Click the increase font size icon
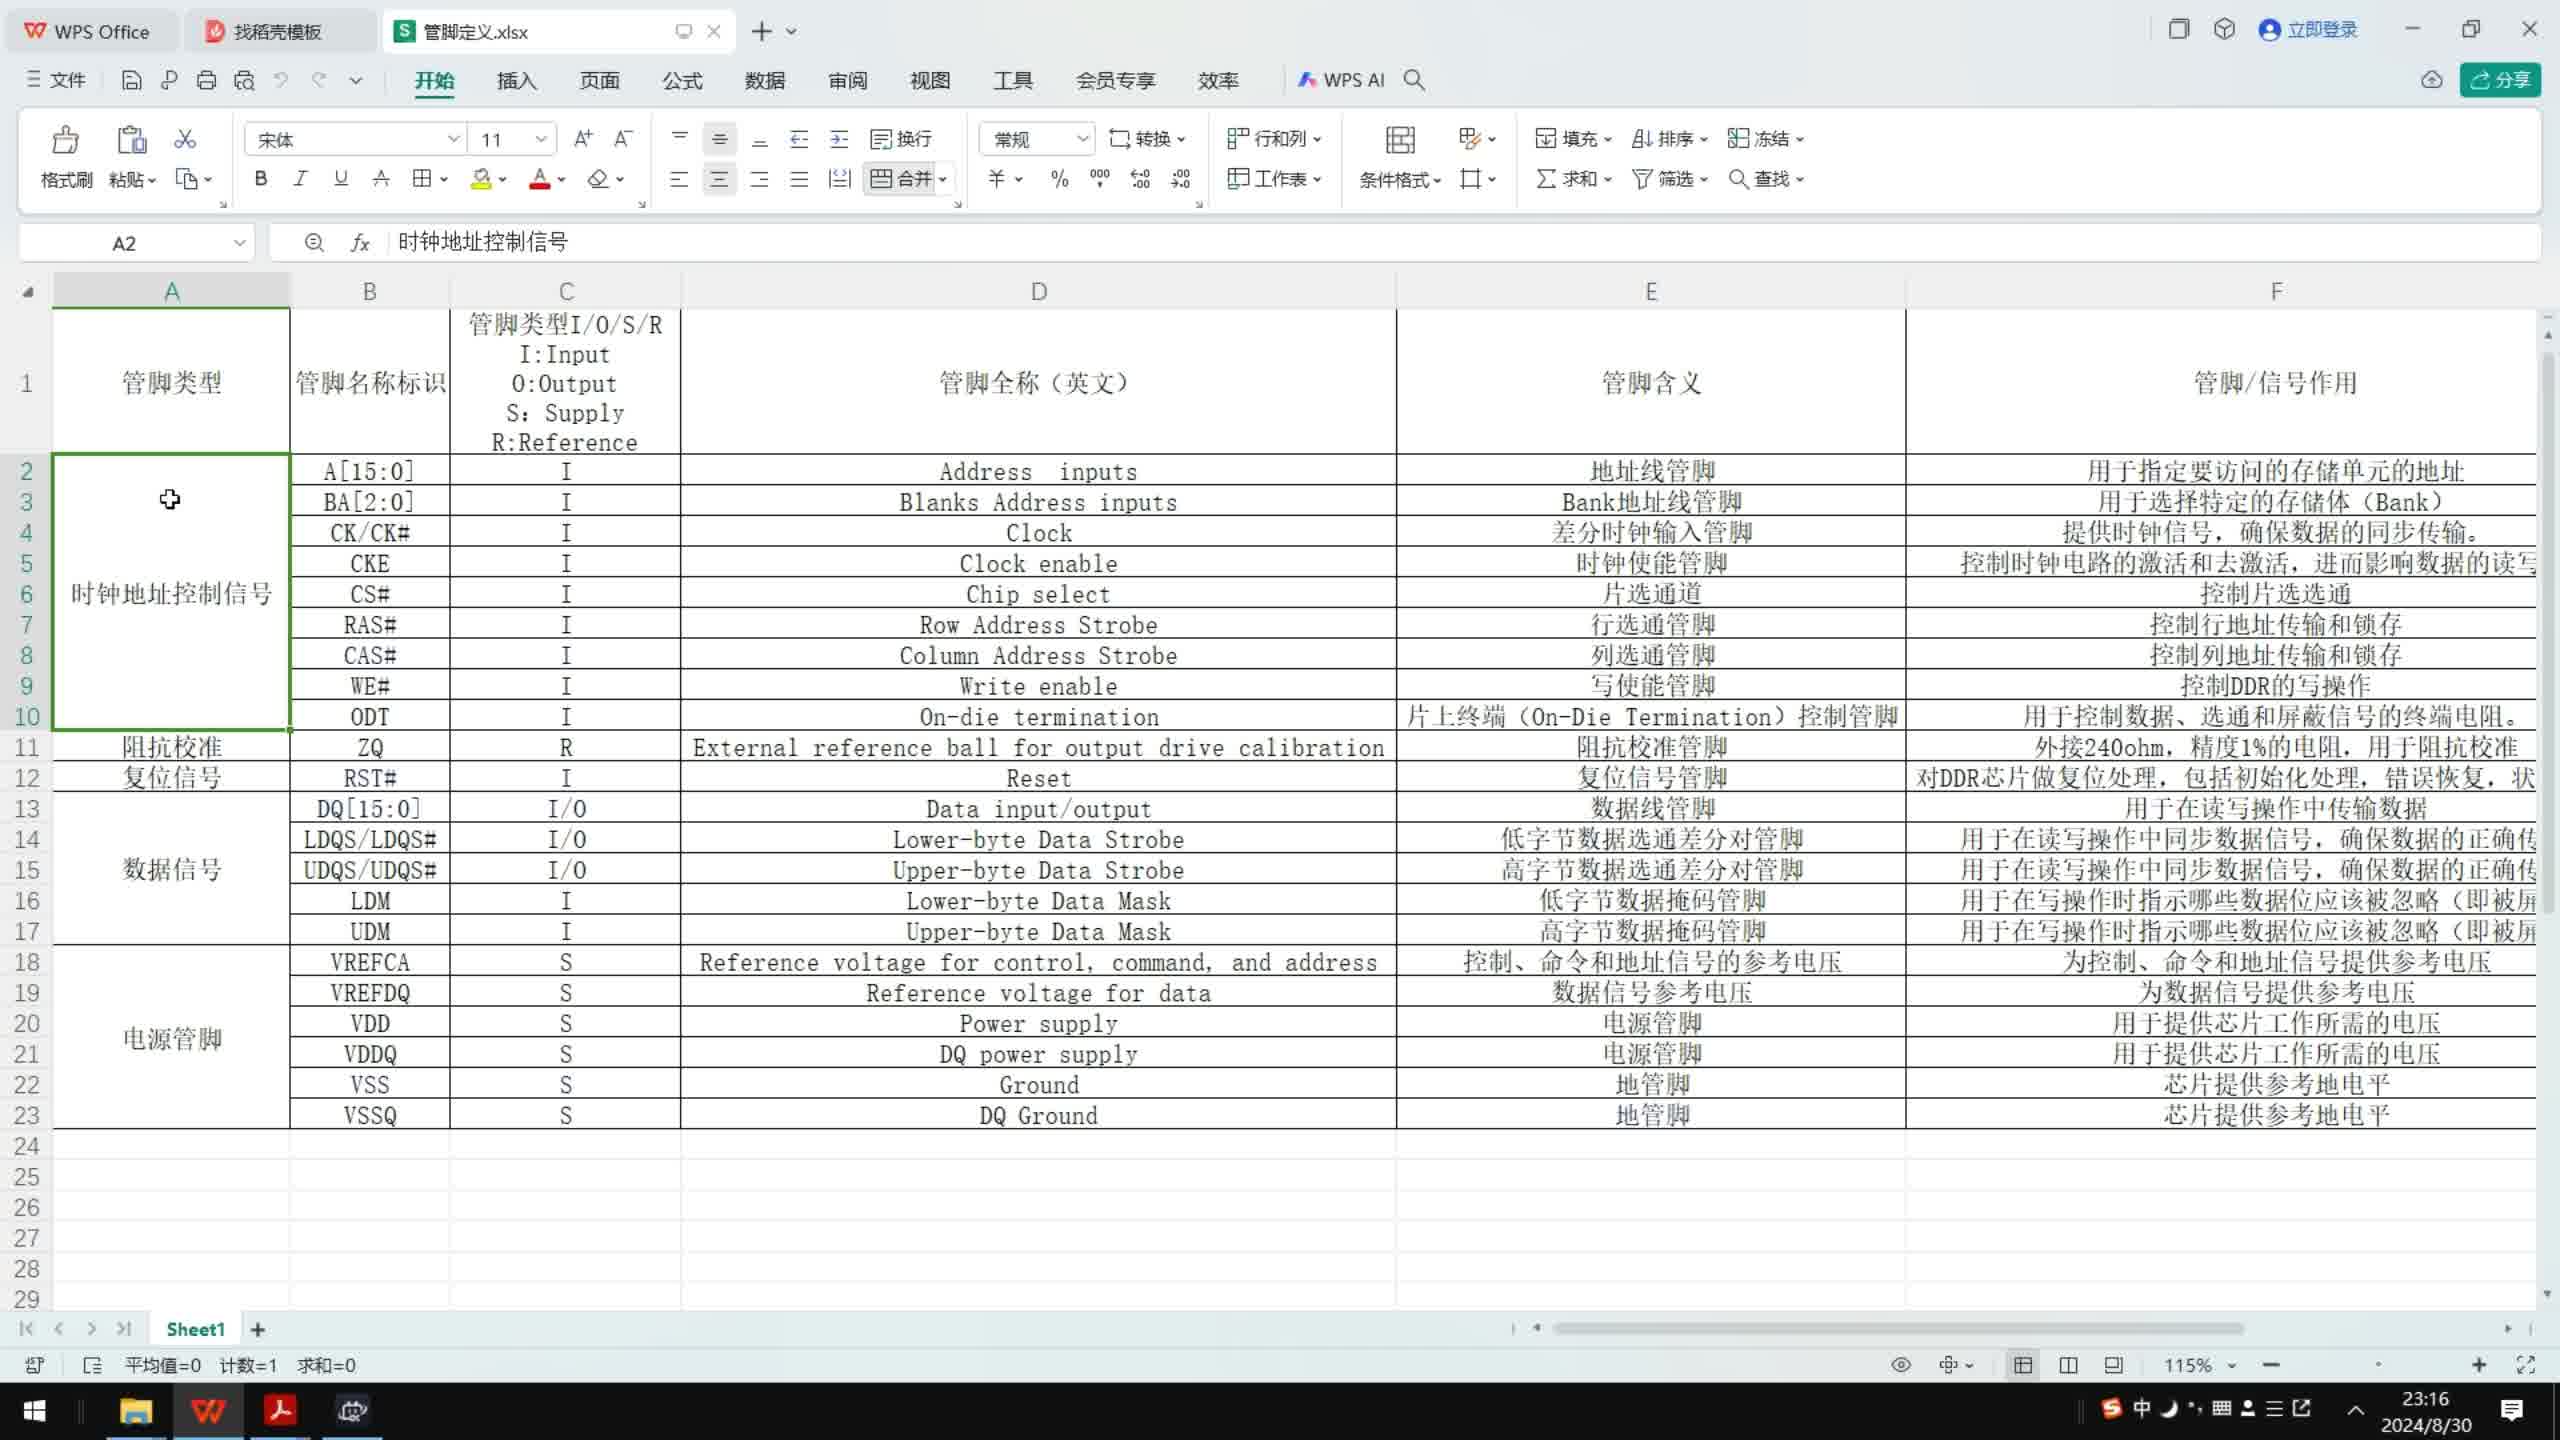This screenshot has width=2560, height=1440. click(583, 139)
